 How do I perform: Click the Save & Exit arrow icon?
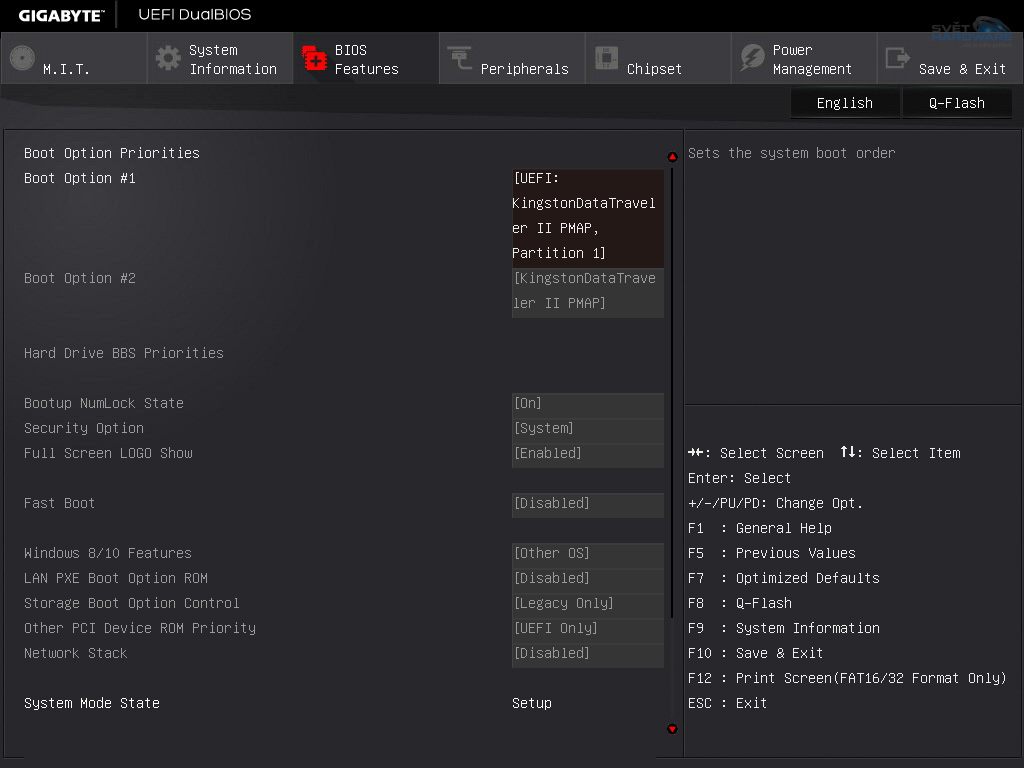(x=898, y=58)
